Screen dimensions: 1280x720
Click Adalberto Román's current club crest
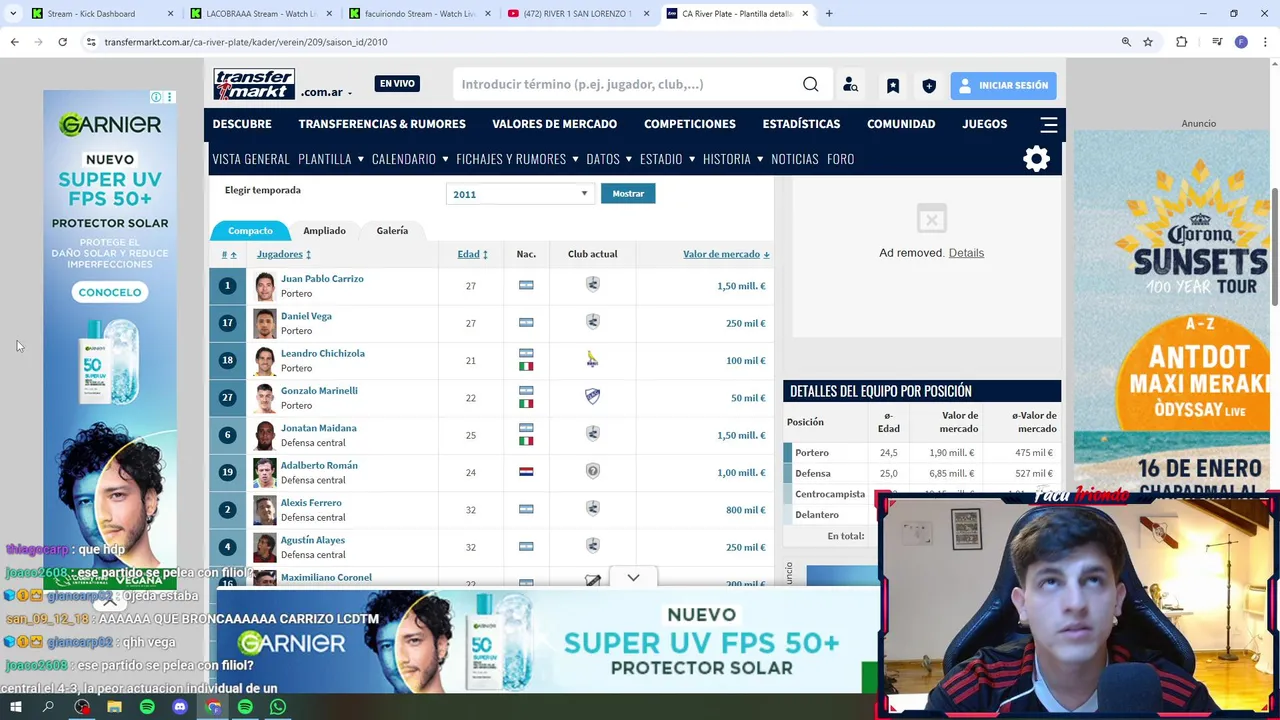pyautogui.click(x=593, y=471)
